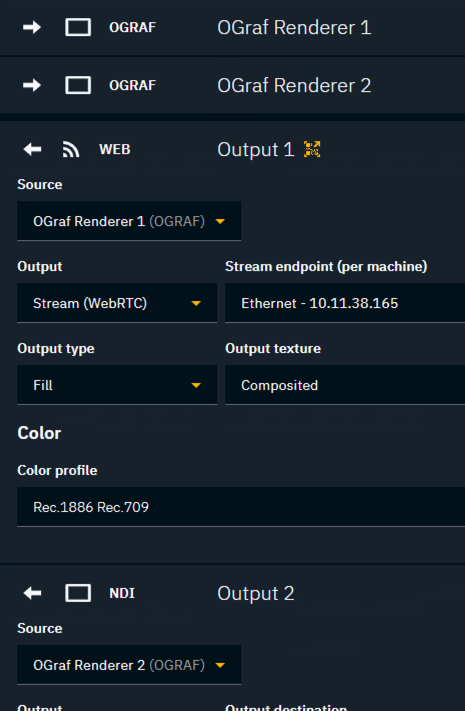The height and width of the screenshot is (711, 465).
Task: Open the Stream endpoint Ethernet dropdown
Action: click(x=345, y=303)
